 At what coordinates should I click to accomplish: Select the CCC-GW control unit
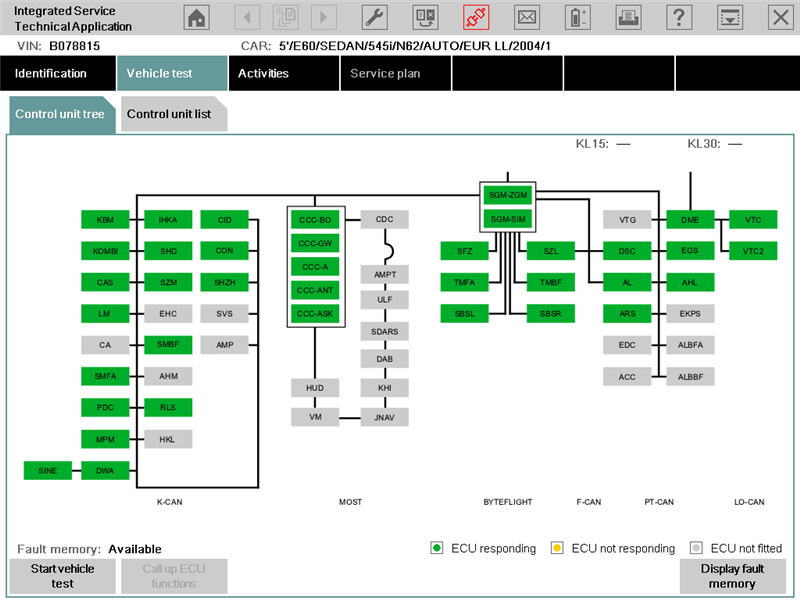pyautogui.click(x=315, y=243)
